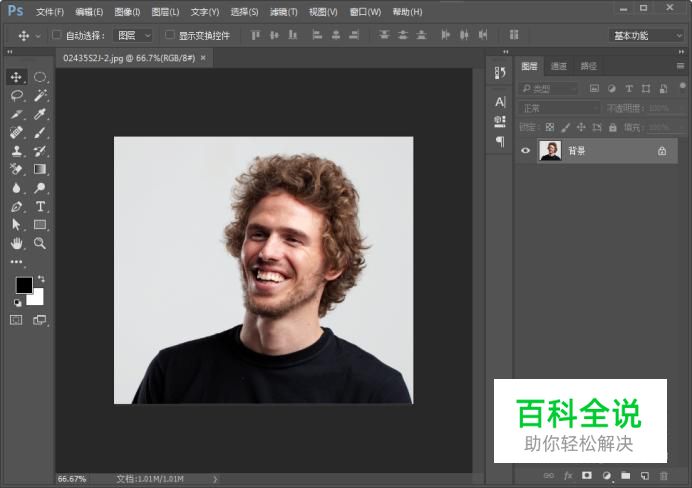Select the Spot Healing Brush tool
This screenshot has width=692, height=488.
pyautogui.click(x=16, y=132)
